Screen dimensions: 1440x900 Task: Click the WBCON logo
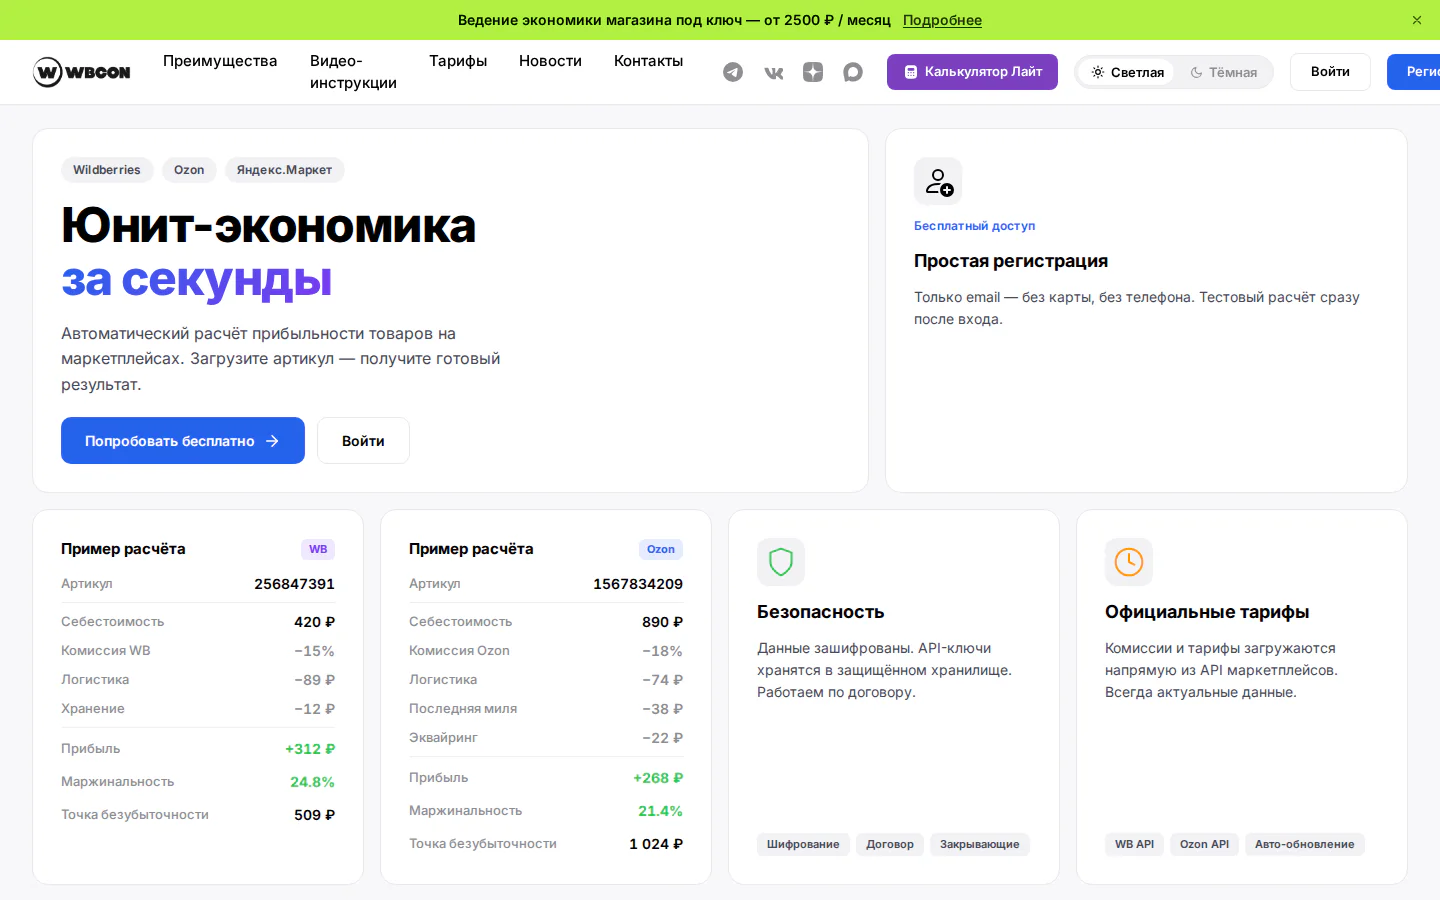tap(82, 72)
